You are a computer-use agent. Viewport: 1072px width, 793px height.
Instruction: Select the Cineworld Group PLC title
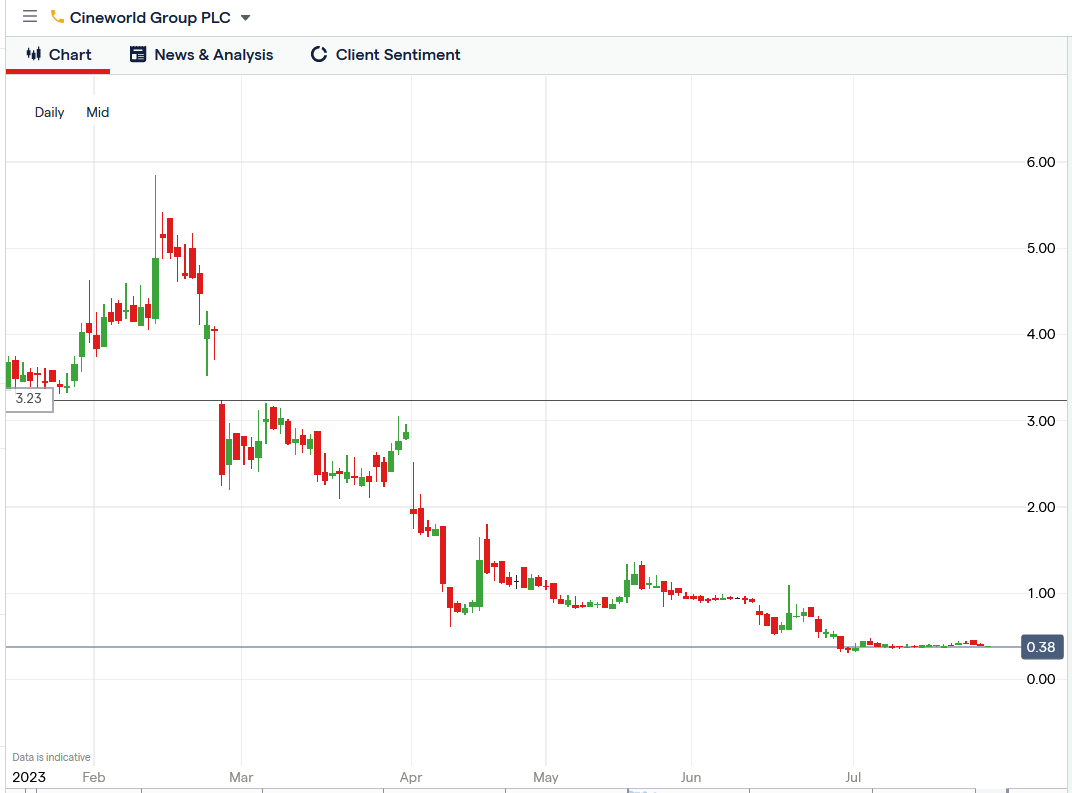coord(150,18)
